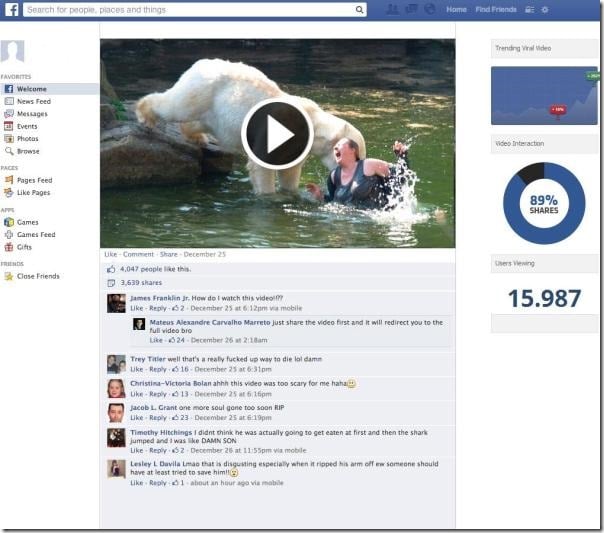Reply to Lesley L Davila's comment

(158, 483)
